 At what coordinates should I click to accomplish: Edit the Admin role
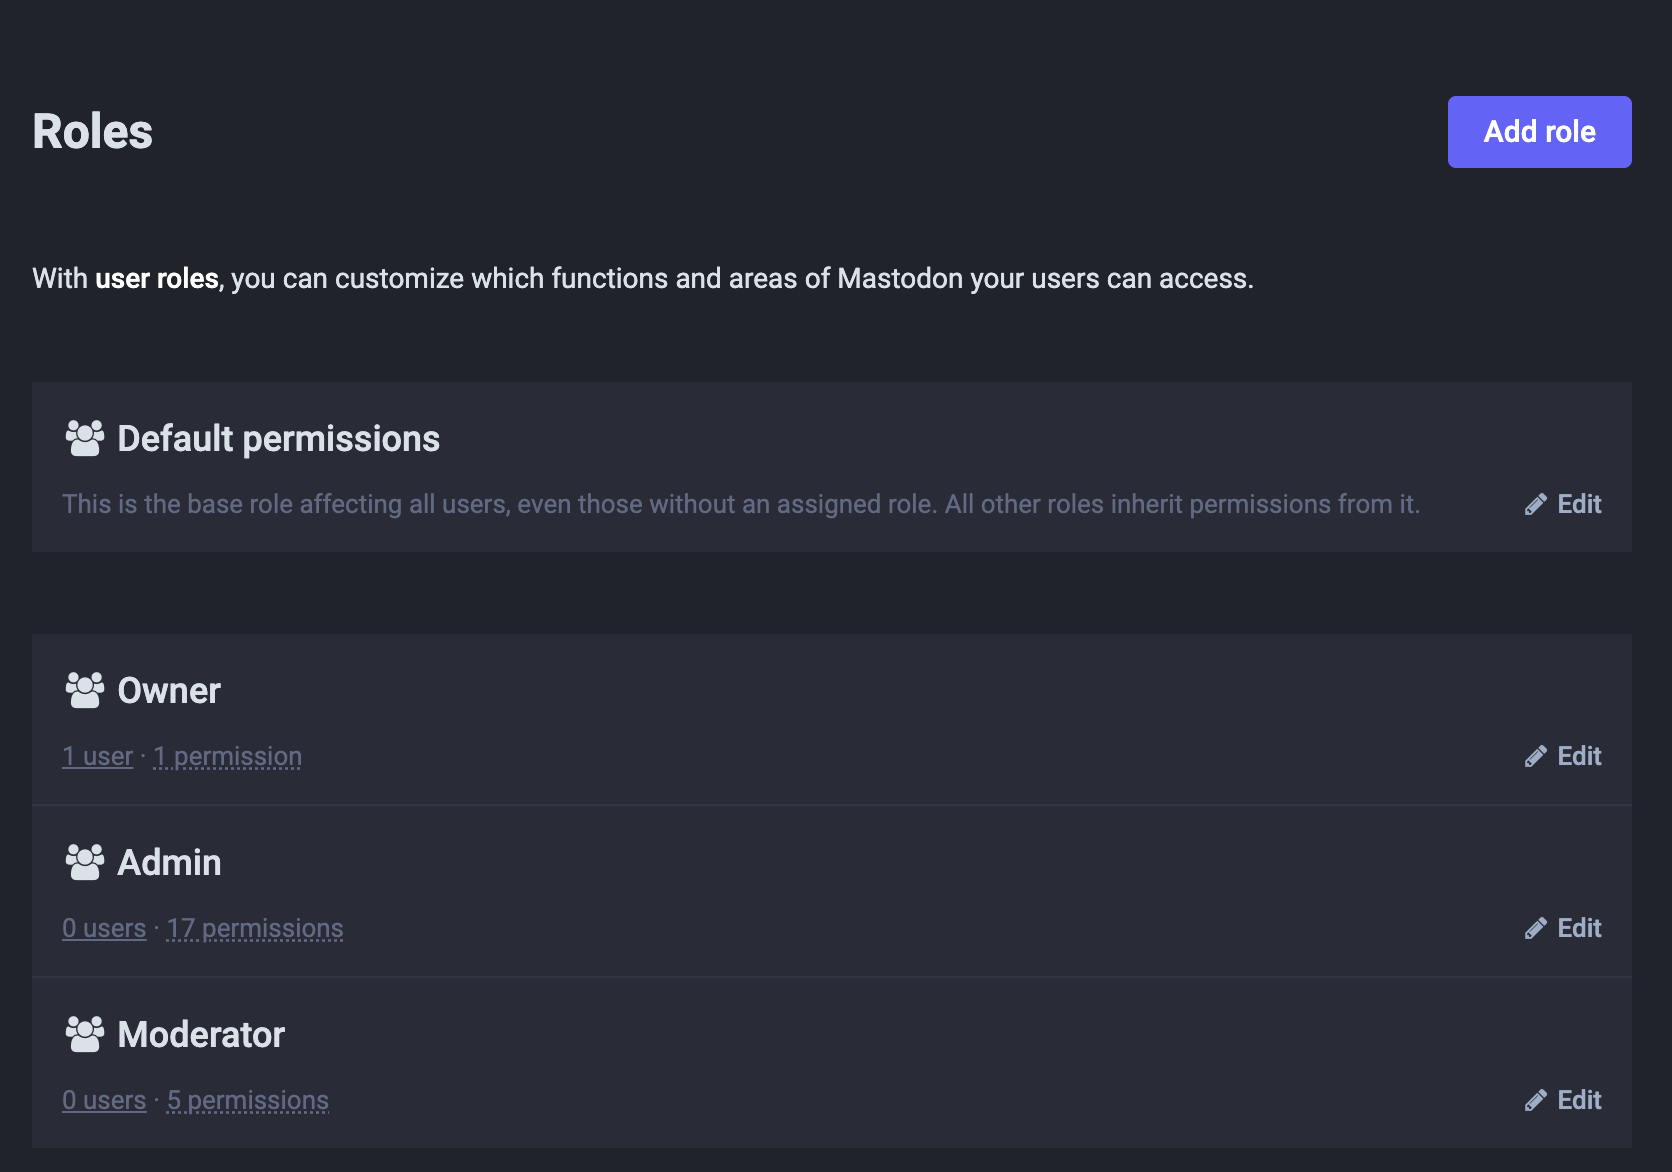[1563, 928]
